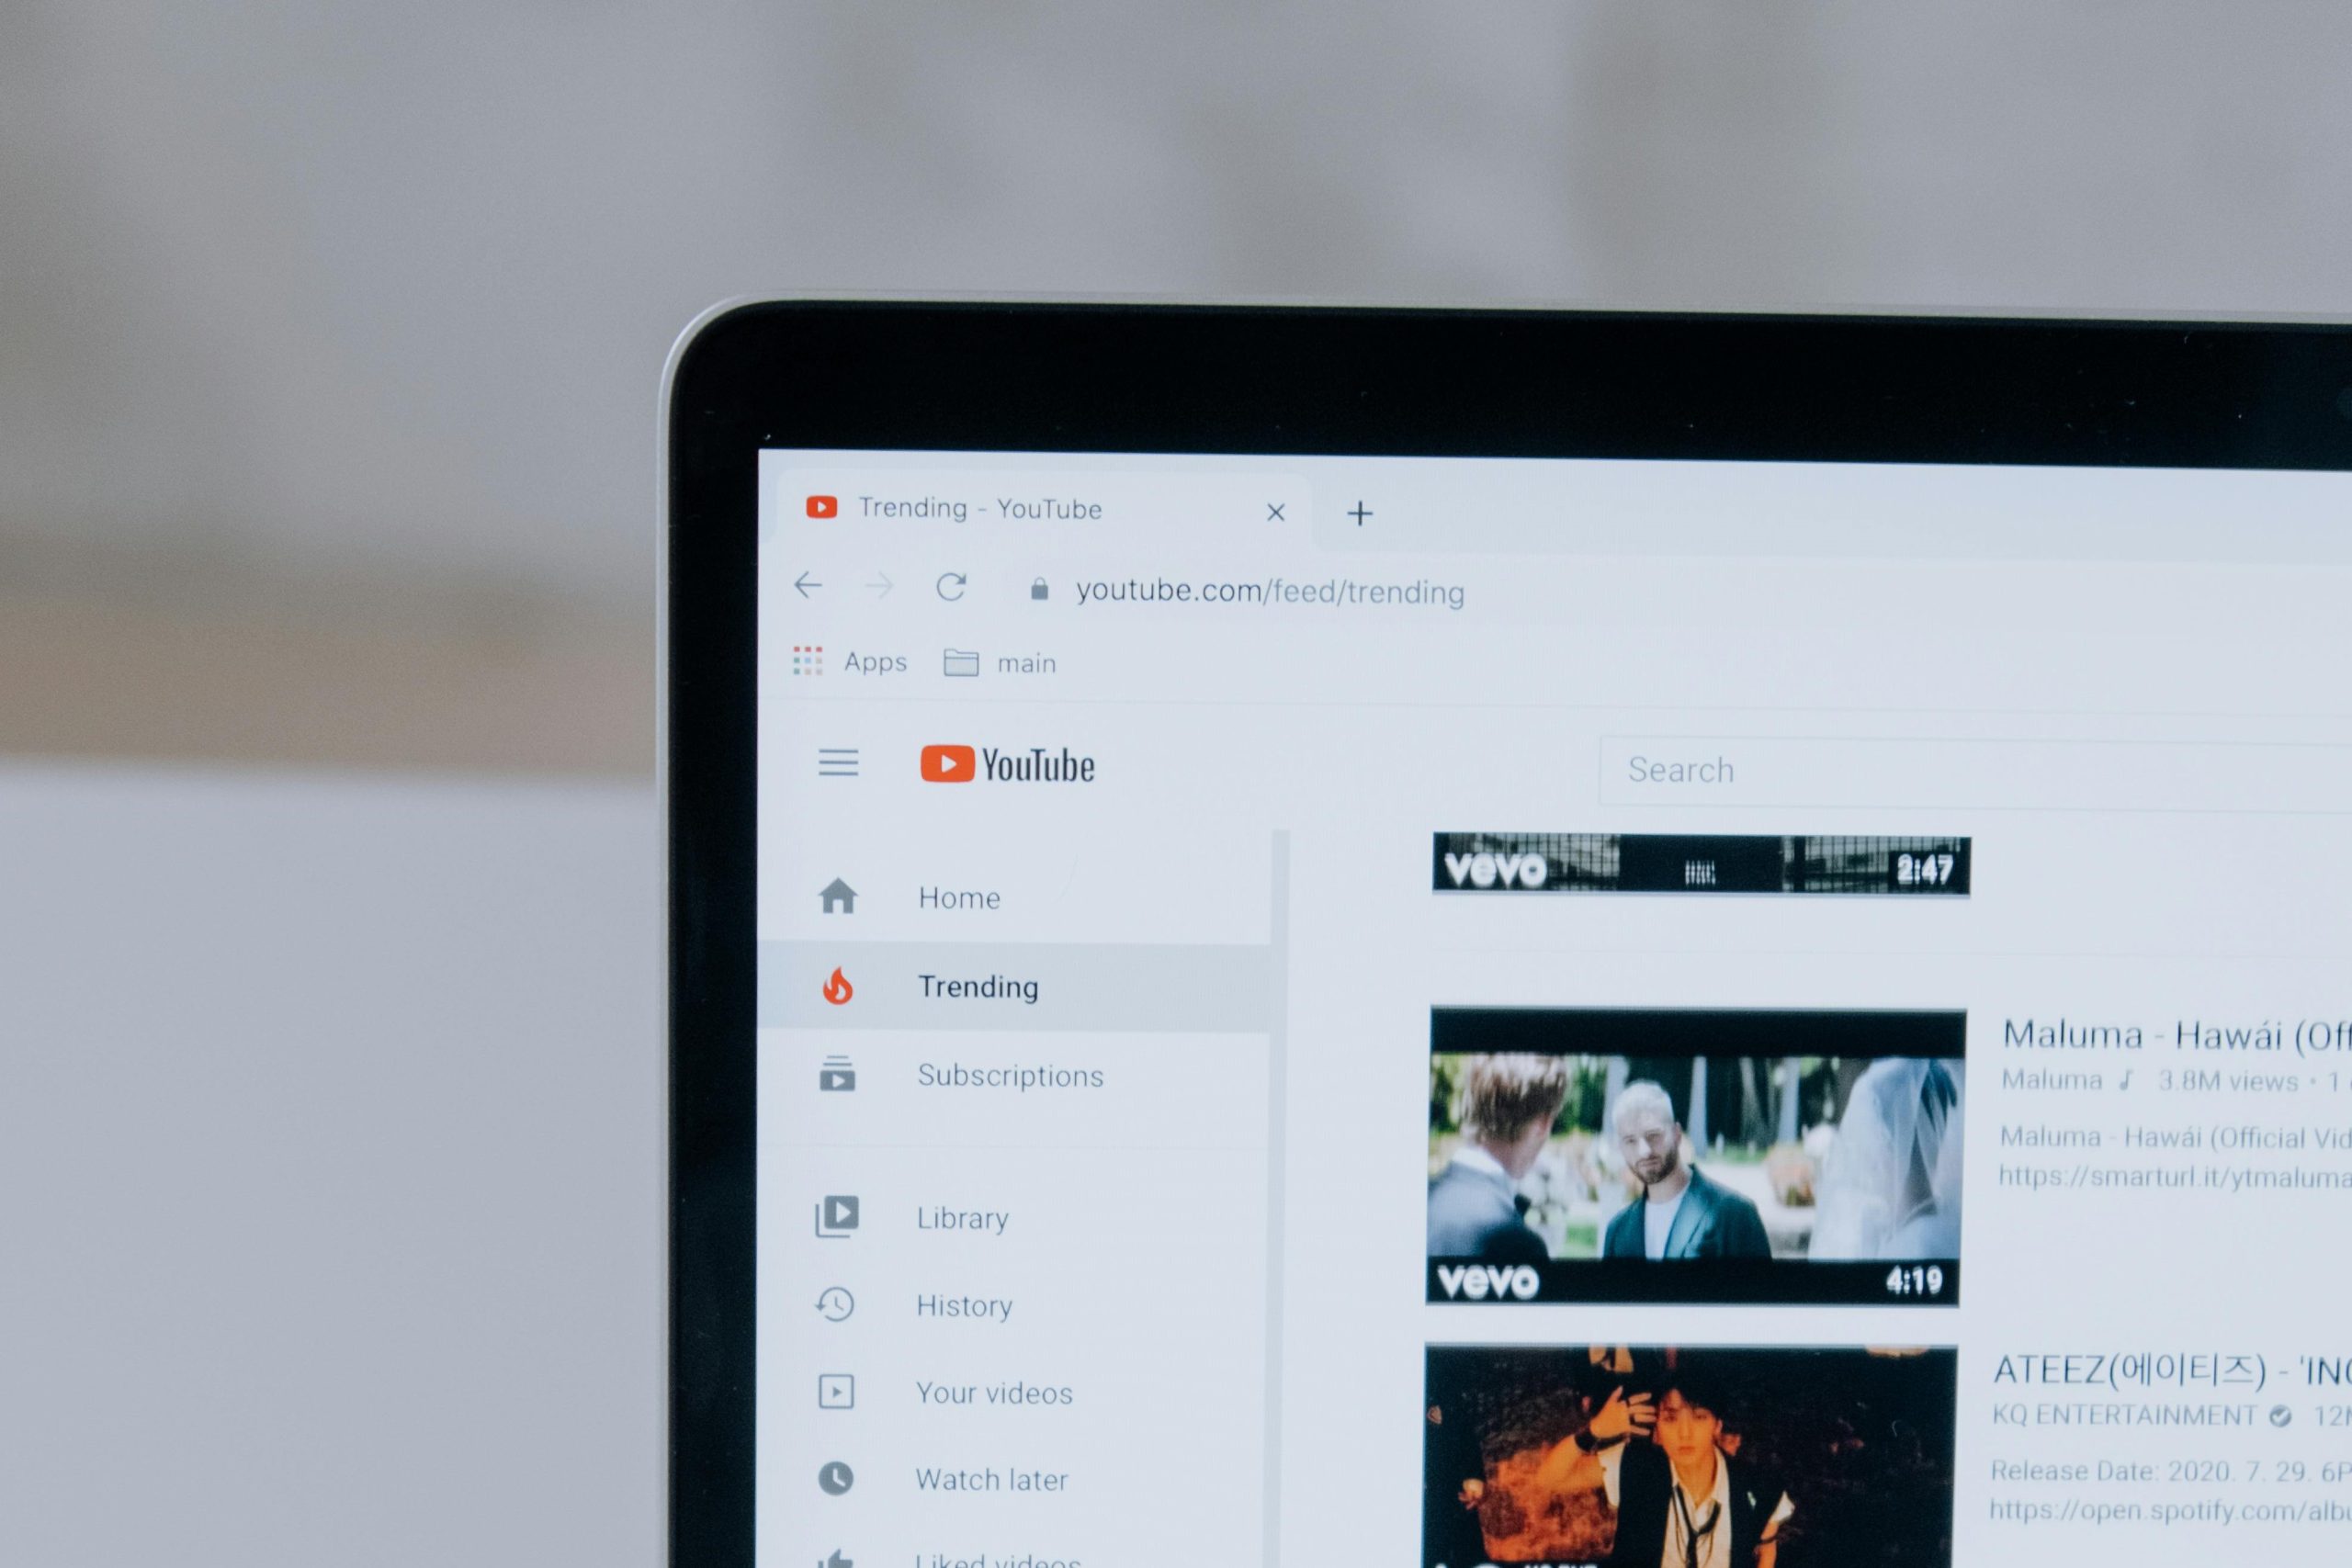Screen dimensions: 2352x1568
Task: Click the browser back arrow button
Action: click(810, 584)
